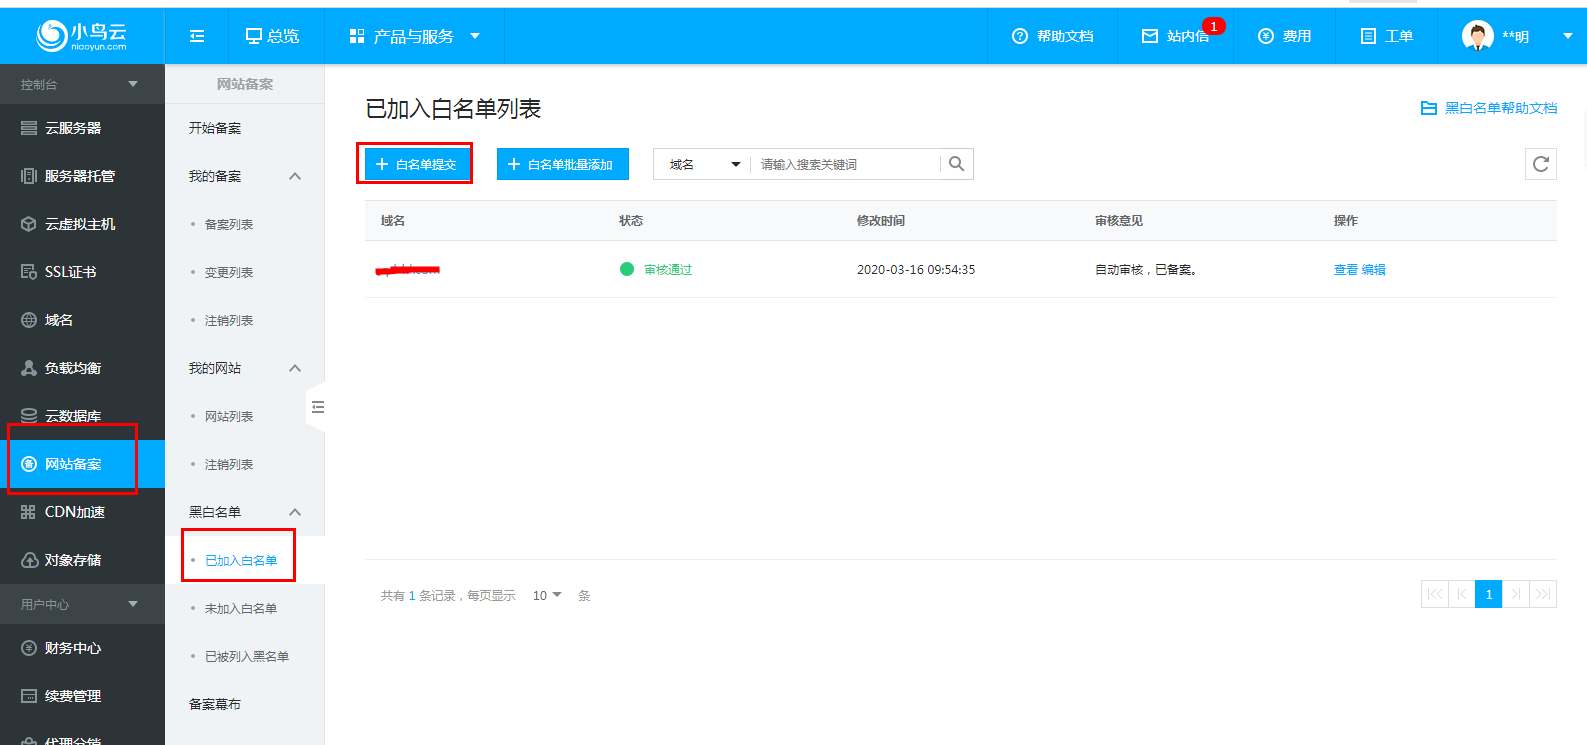Open 云虚拟主机 in sidebar
Viewport: 1587px width, 745px height.
click(x=82, y=224)
